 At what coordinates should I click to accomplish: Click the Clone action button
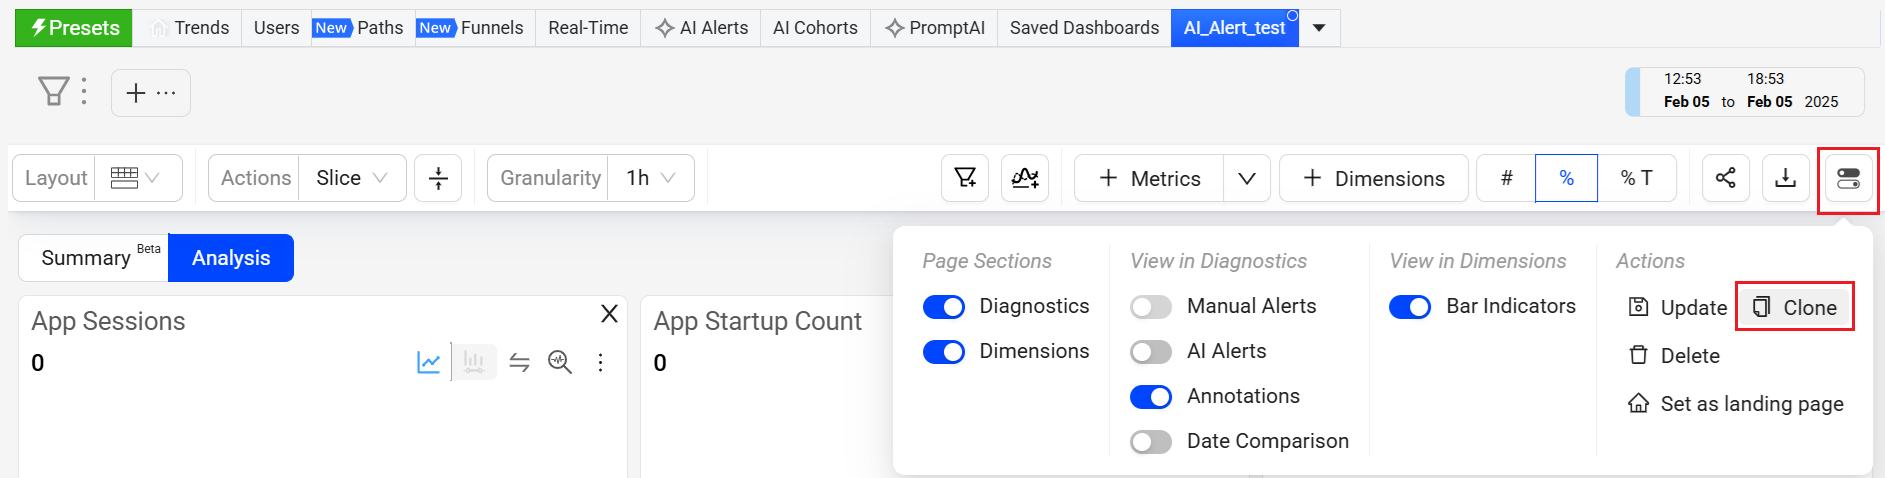tap(1795, 307)
